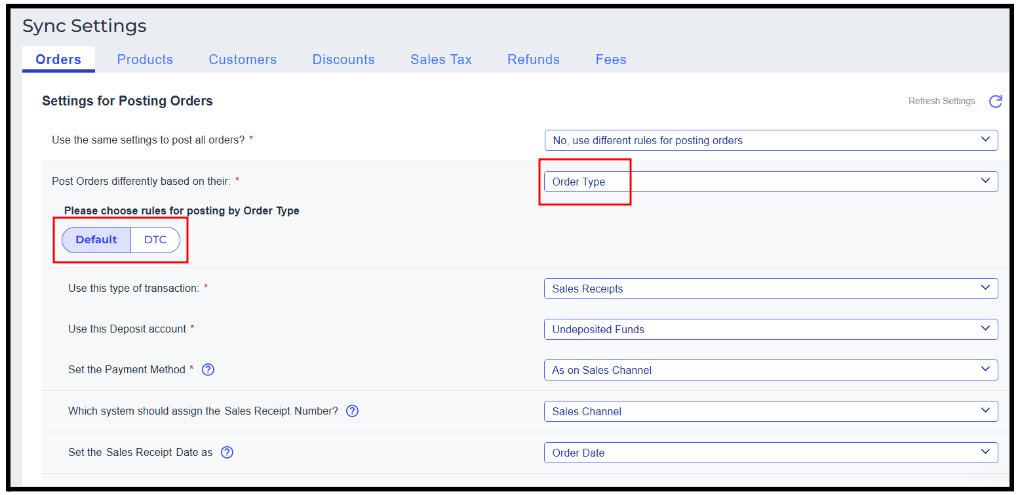Open the Customers tab
The height and width of the screenshot is (495, 1018).
(243, 60)
